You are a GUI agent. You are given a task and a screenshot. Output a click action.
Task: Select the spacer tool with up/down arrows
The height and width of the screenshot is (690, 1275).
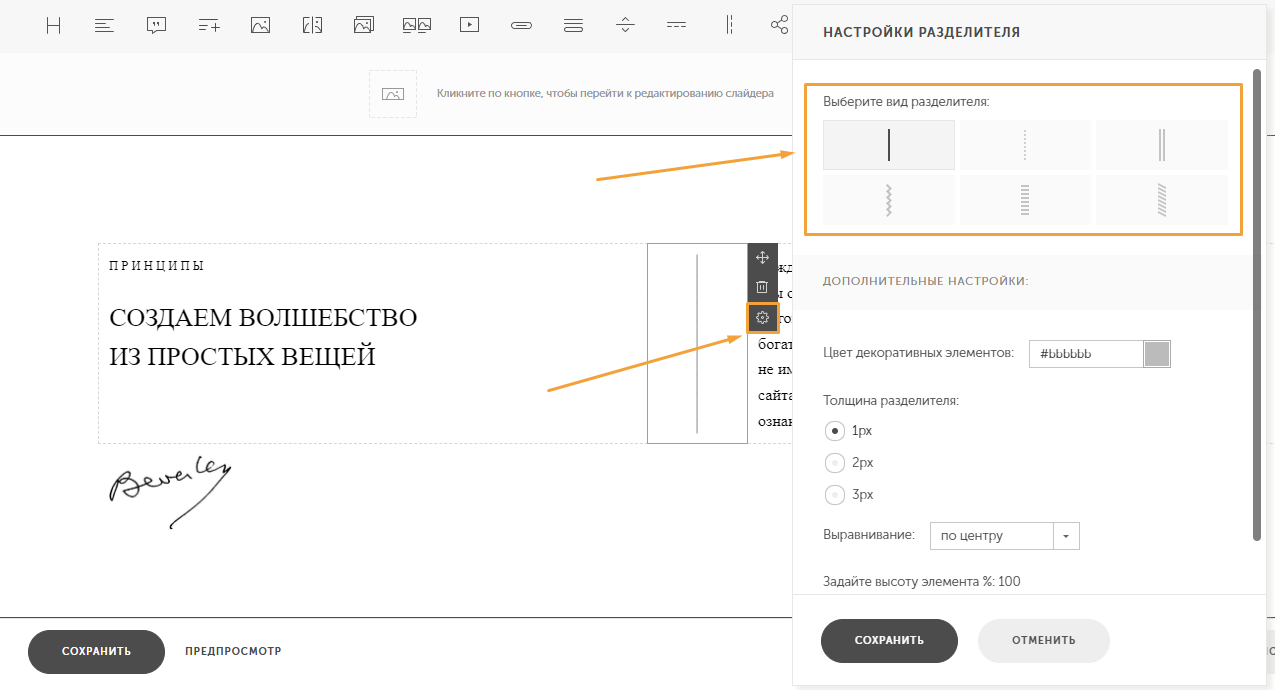point(625,26)
